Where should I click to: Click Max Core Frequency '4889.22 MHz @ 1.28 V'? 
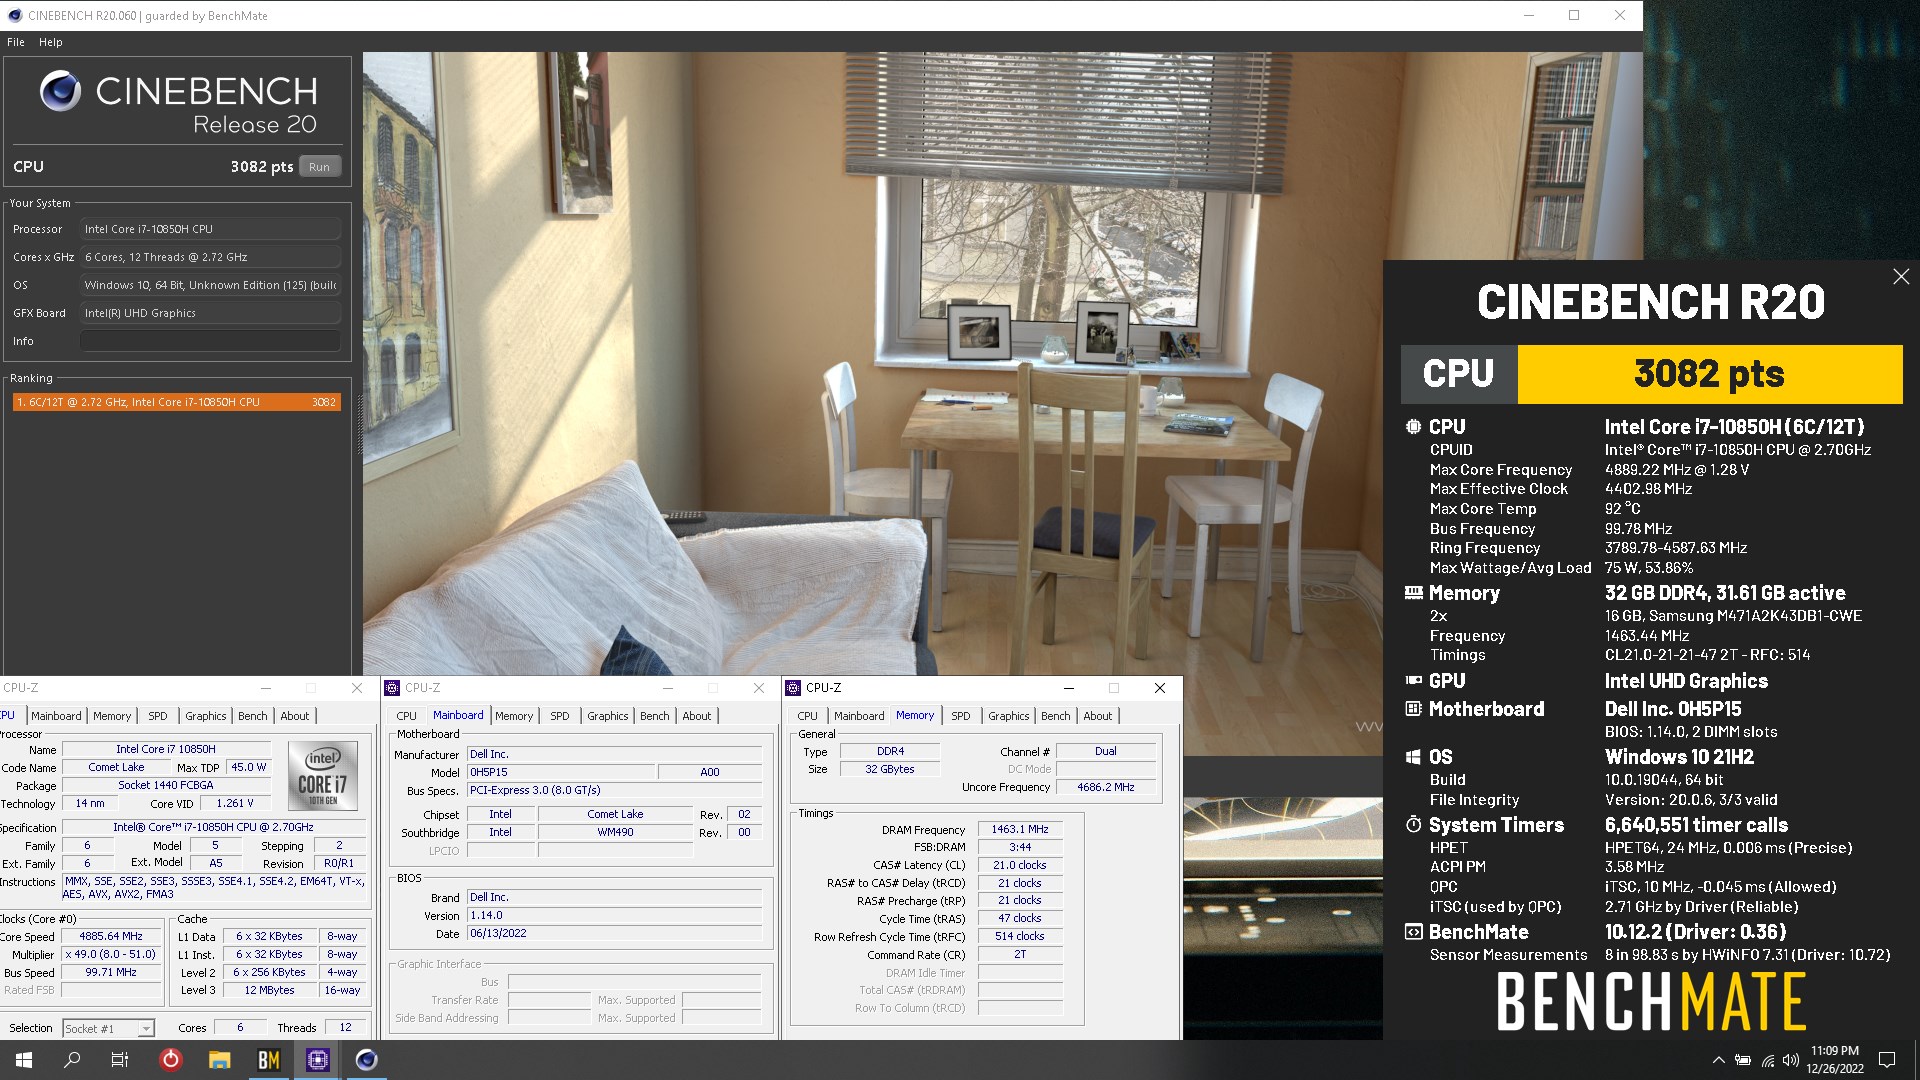point(1677,470)
